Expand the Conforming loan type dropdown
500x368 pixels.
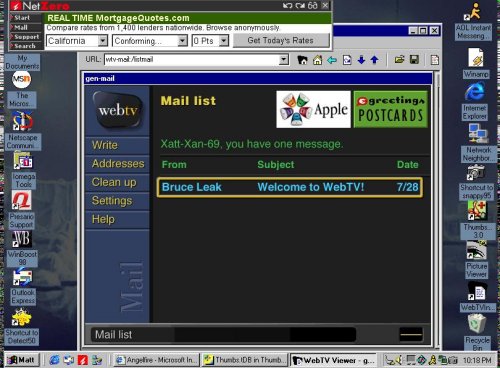(x=182, y=41)
